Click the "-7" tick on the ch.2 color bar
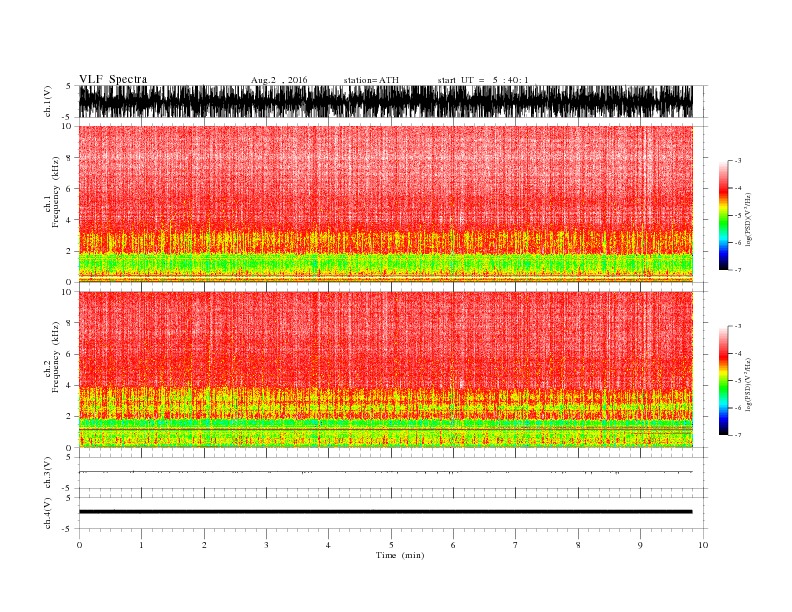792x612 pixels. pos(737,435)
